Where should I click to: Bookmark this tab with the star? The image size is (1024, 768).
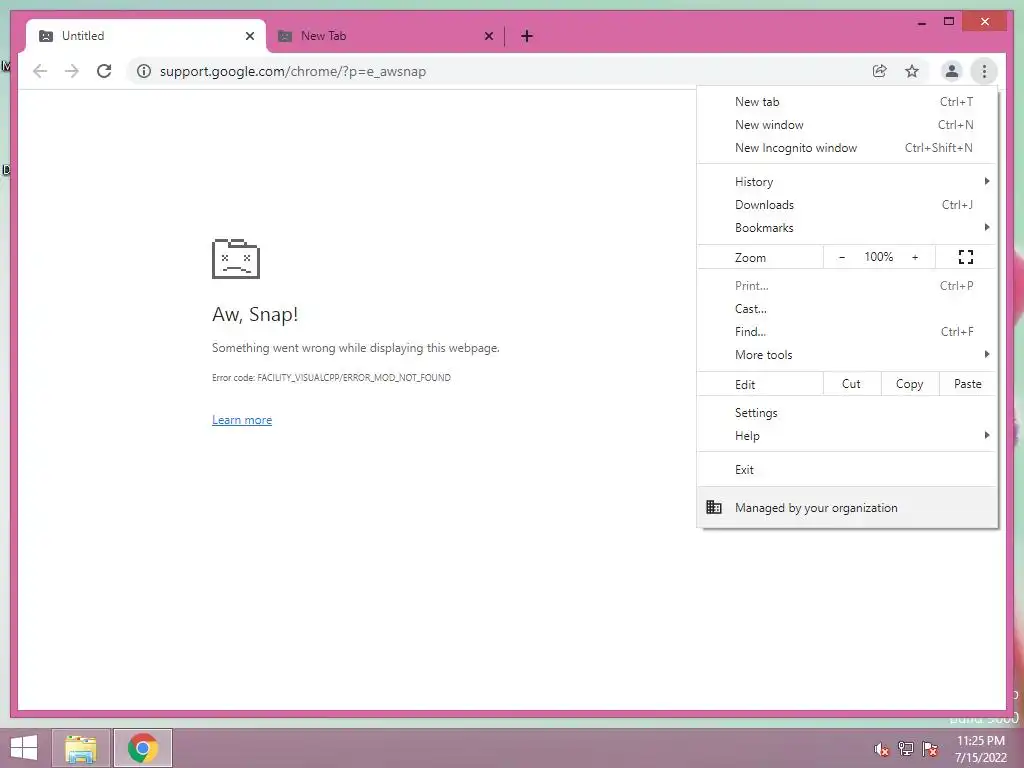point(912,71)
